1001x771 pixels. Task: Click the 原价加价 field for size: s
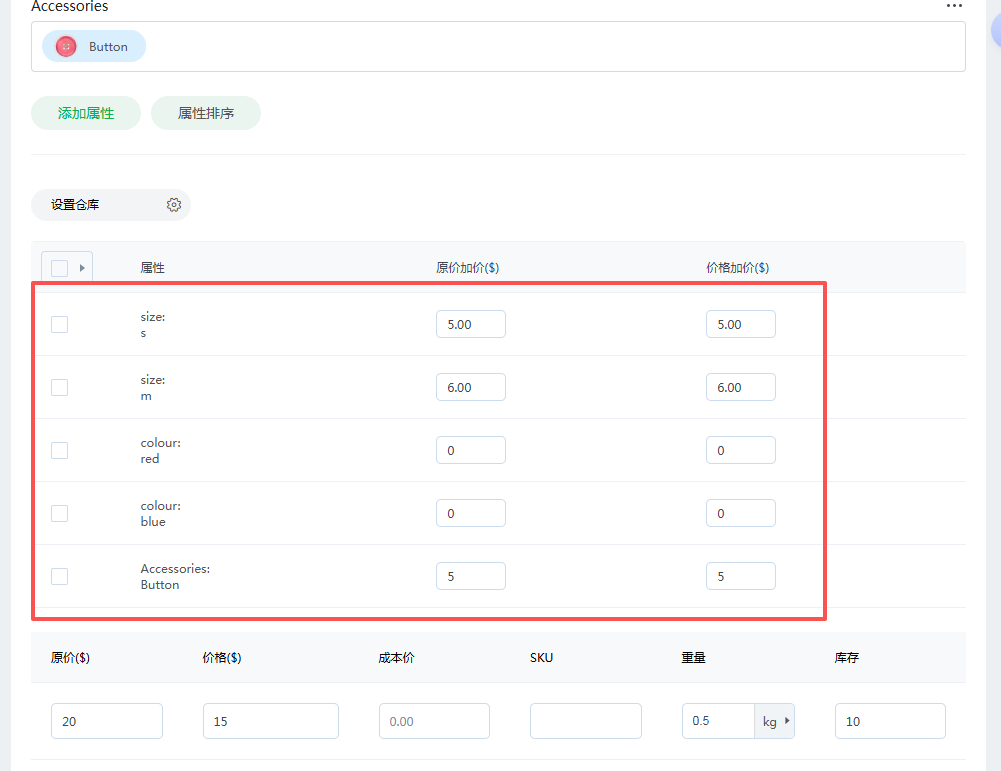(471, 324)
